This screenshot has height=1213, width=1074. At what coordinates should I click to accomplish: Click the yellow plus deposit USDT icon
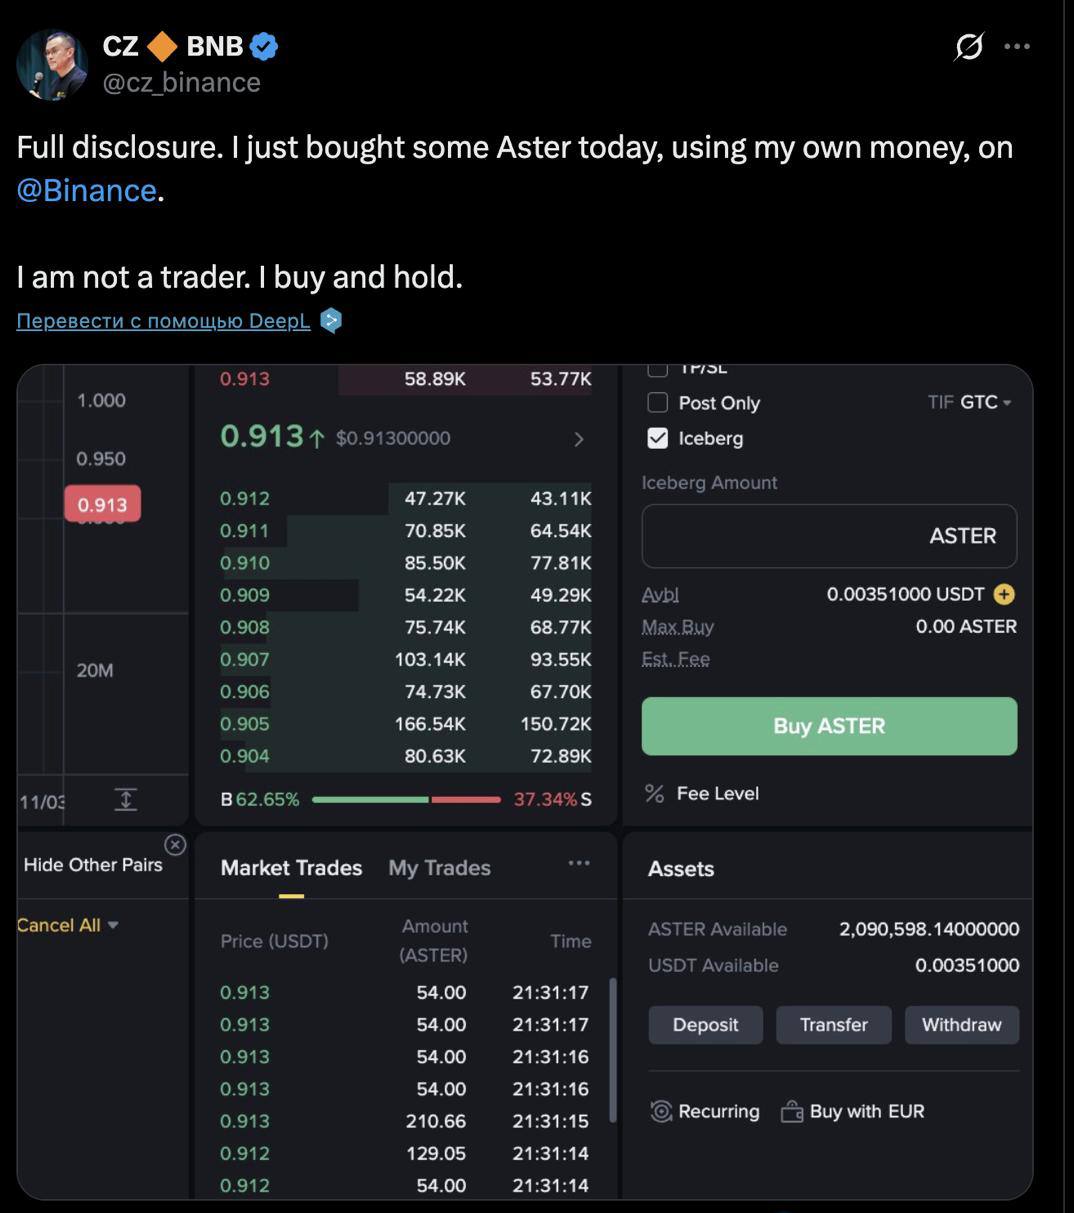(x=1004, y=595)
